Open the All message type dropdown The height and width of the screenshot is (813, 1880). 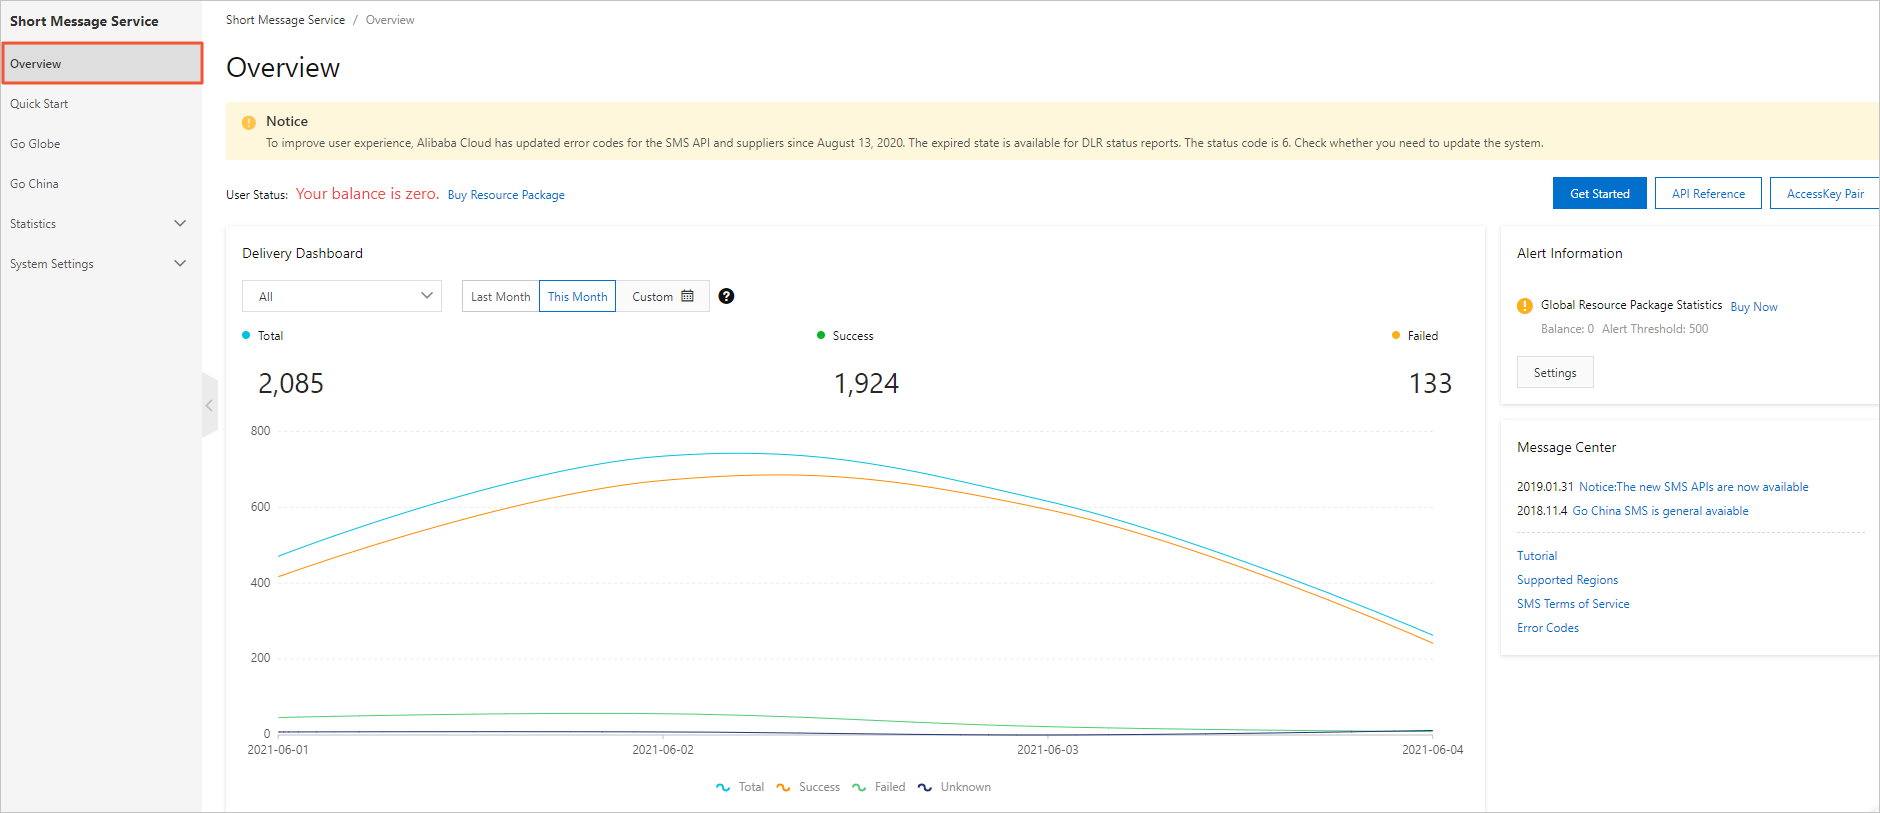pos(342,296)
